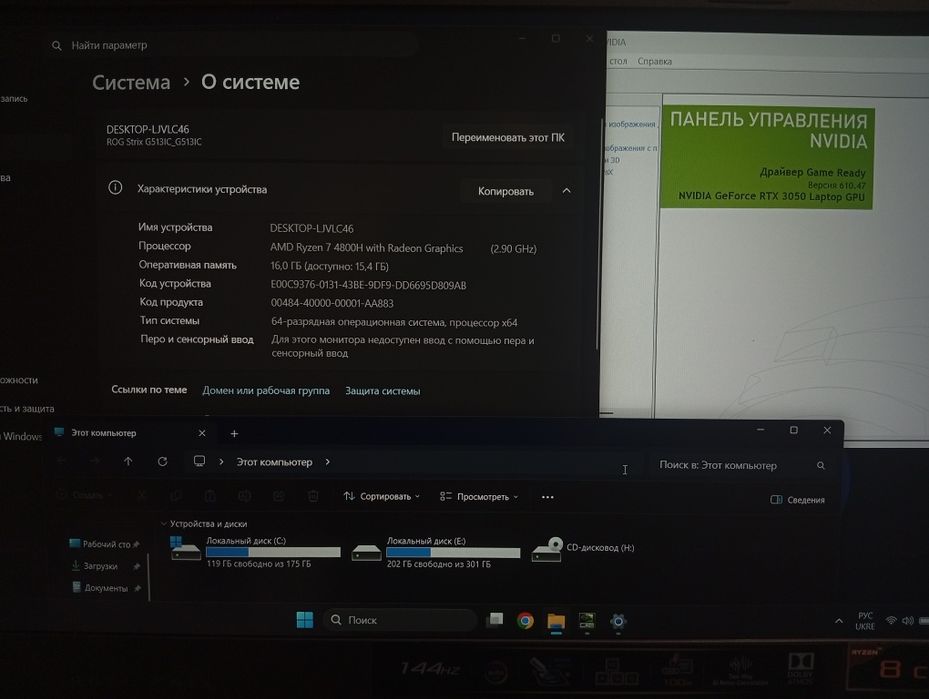Image resolution: width=929 pixels, height=699 pixels.
Task: Select the Код устройства value E00C9376
Action: click(368, 285)
